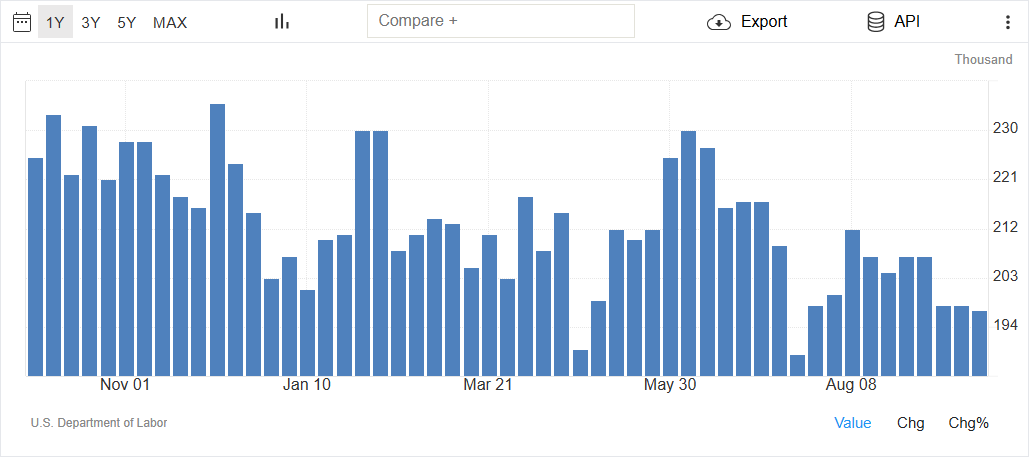
Task: Switch to the 5Y time range
Action: 126,22
